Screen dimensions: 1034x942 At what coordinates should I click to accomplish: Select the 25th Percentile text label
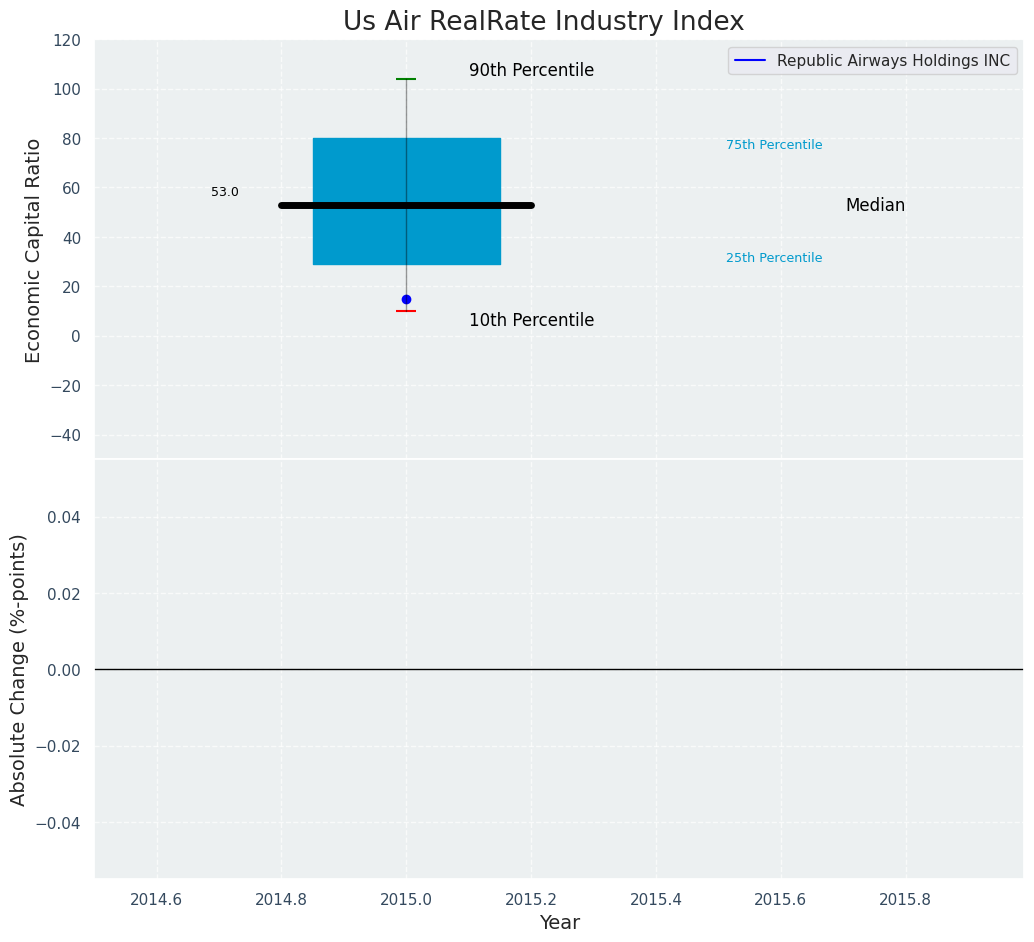(774, 258)
